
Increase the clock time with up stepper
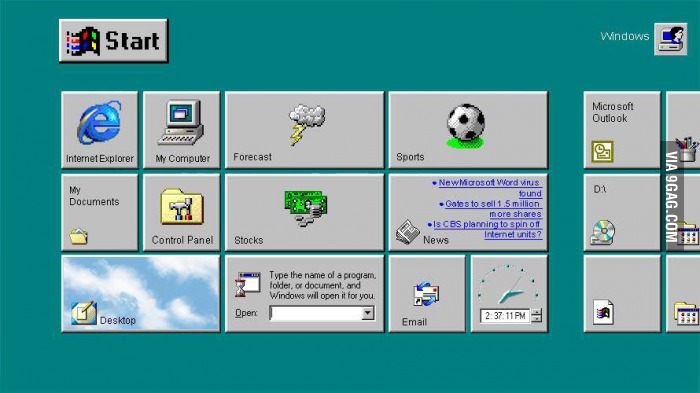[x=537, y=312]
